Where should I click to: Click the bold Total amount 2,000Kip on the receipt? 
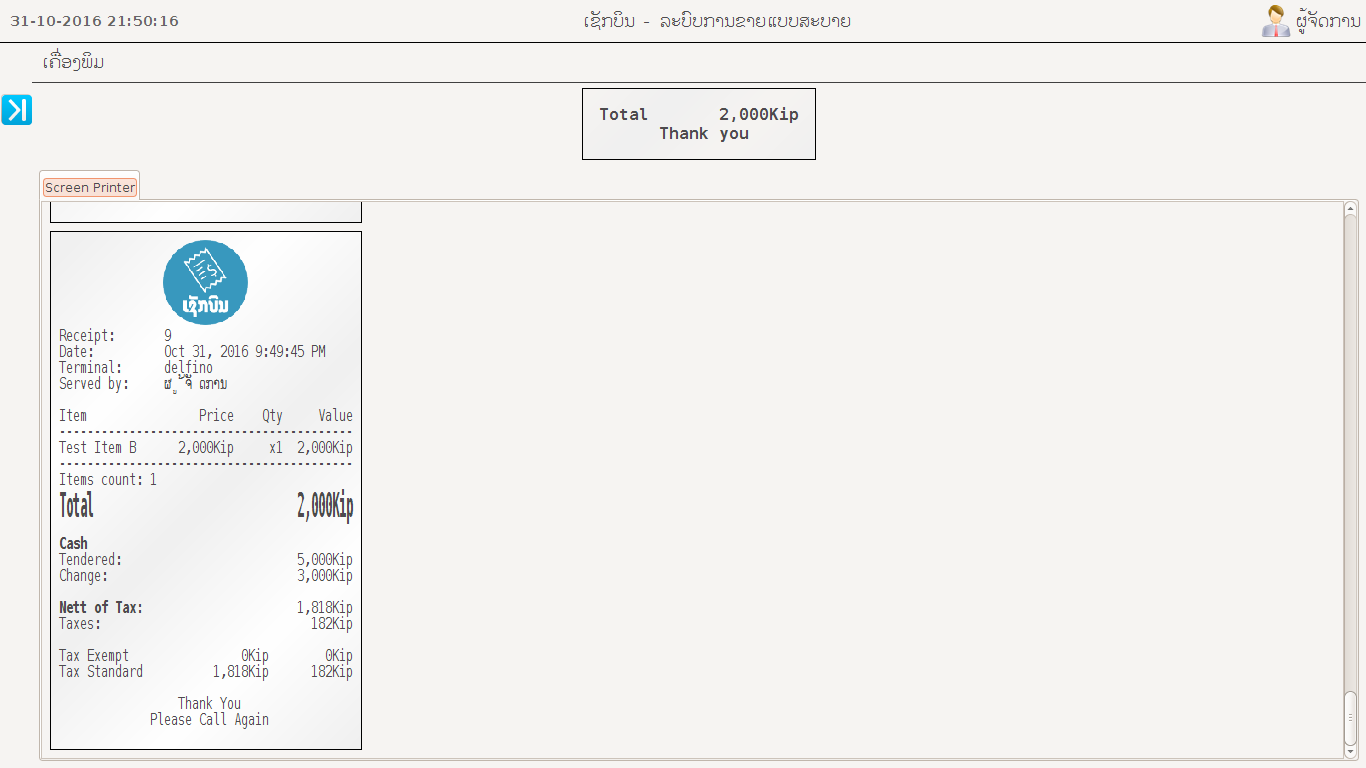324,507
